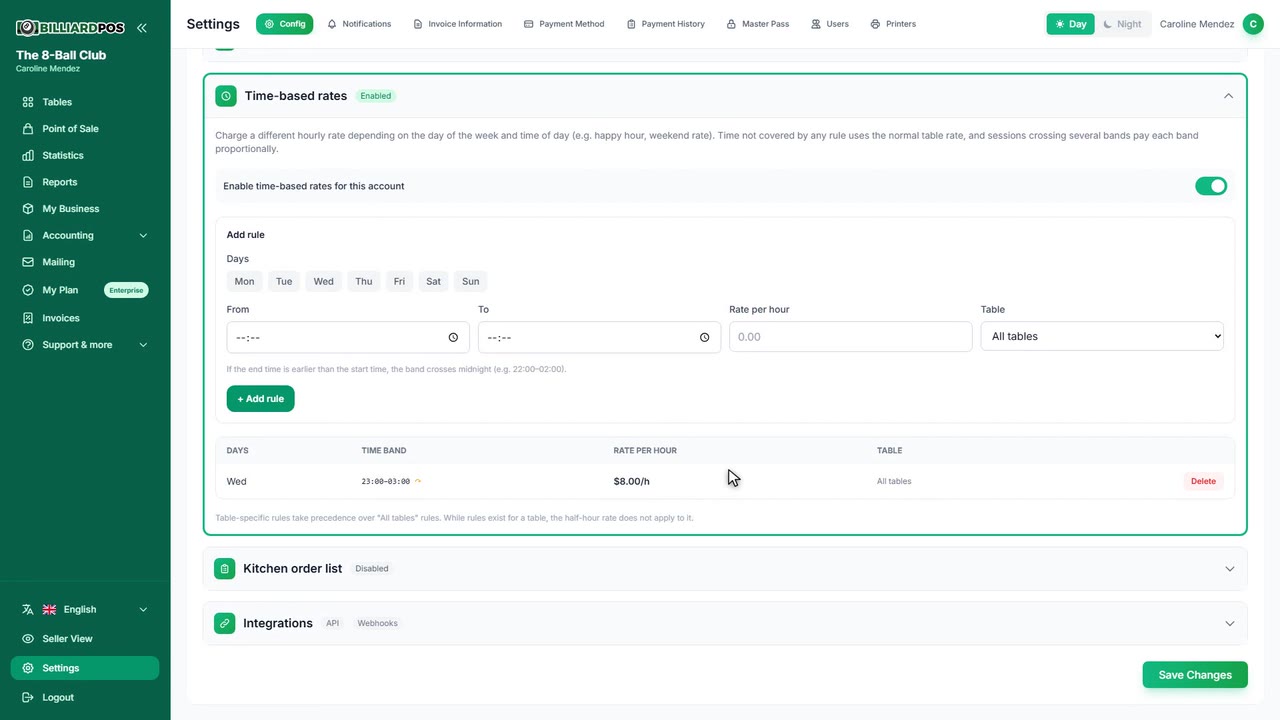Collapse the Time-based rates section
1280x720 pixels.
[x=1228, y=96]
